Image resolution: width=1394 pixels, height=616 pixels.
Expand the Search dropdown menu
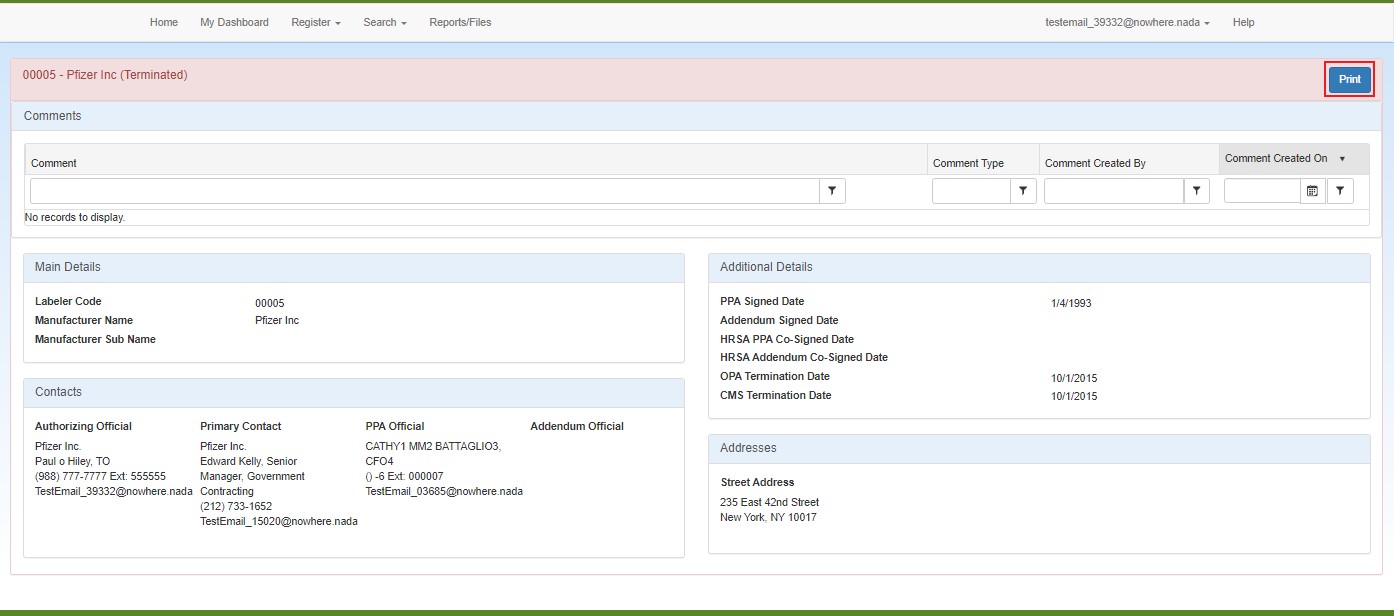click(x=384, y=22)
